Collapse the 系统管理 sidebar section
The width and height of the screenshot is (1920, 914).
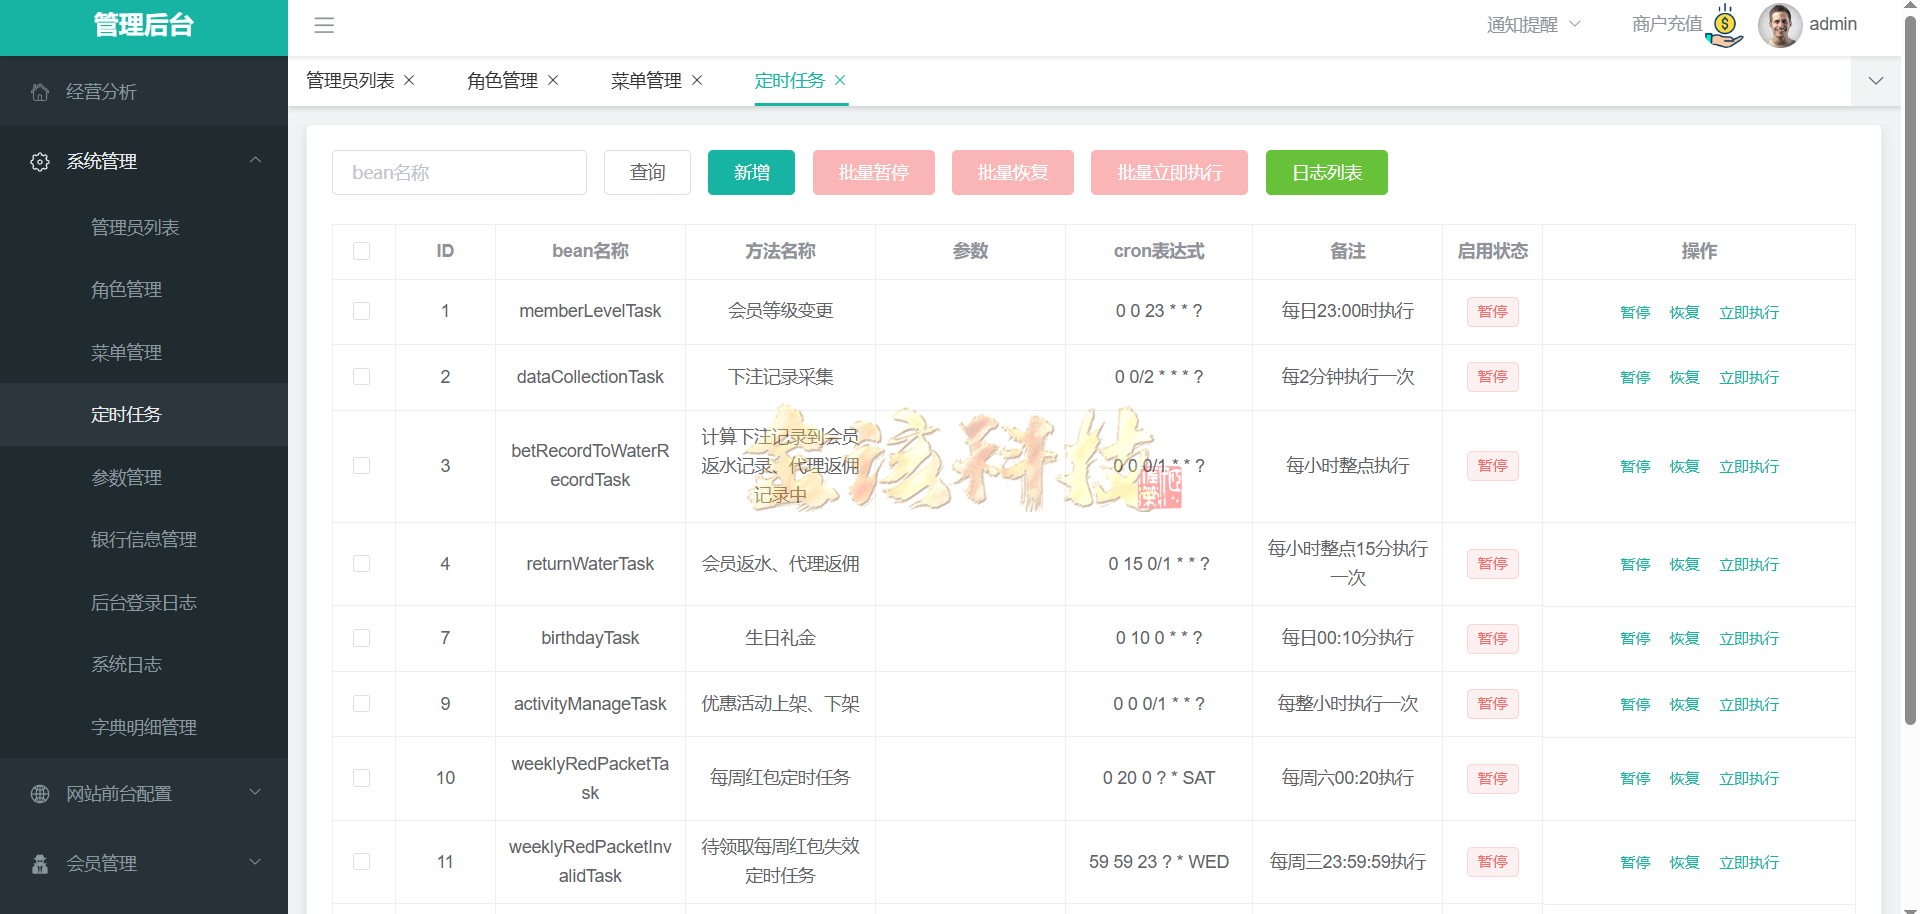[255, 160]
